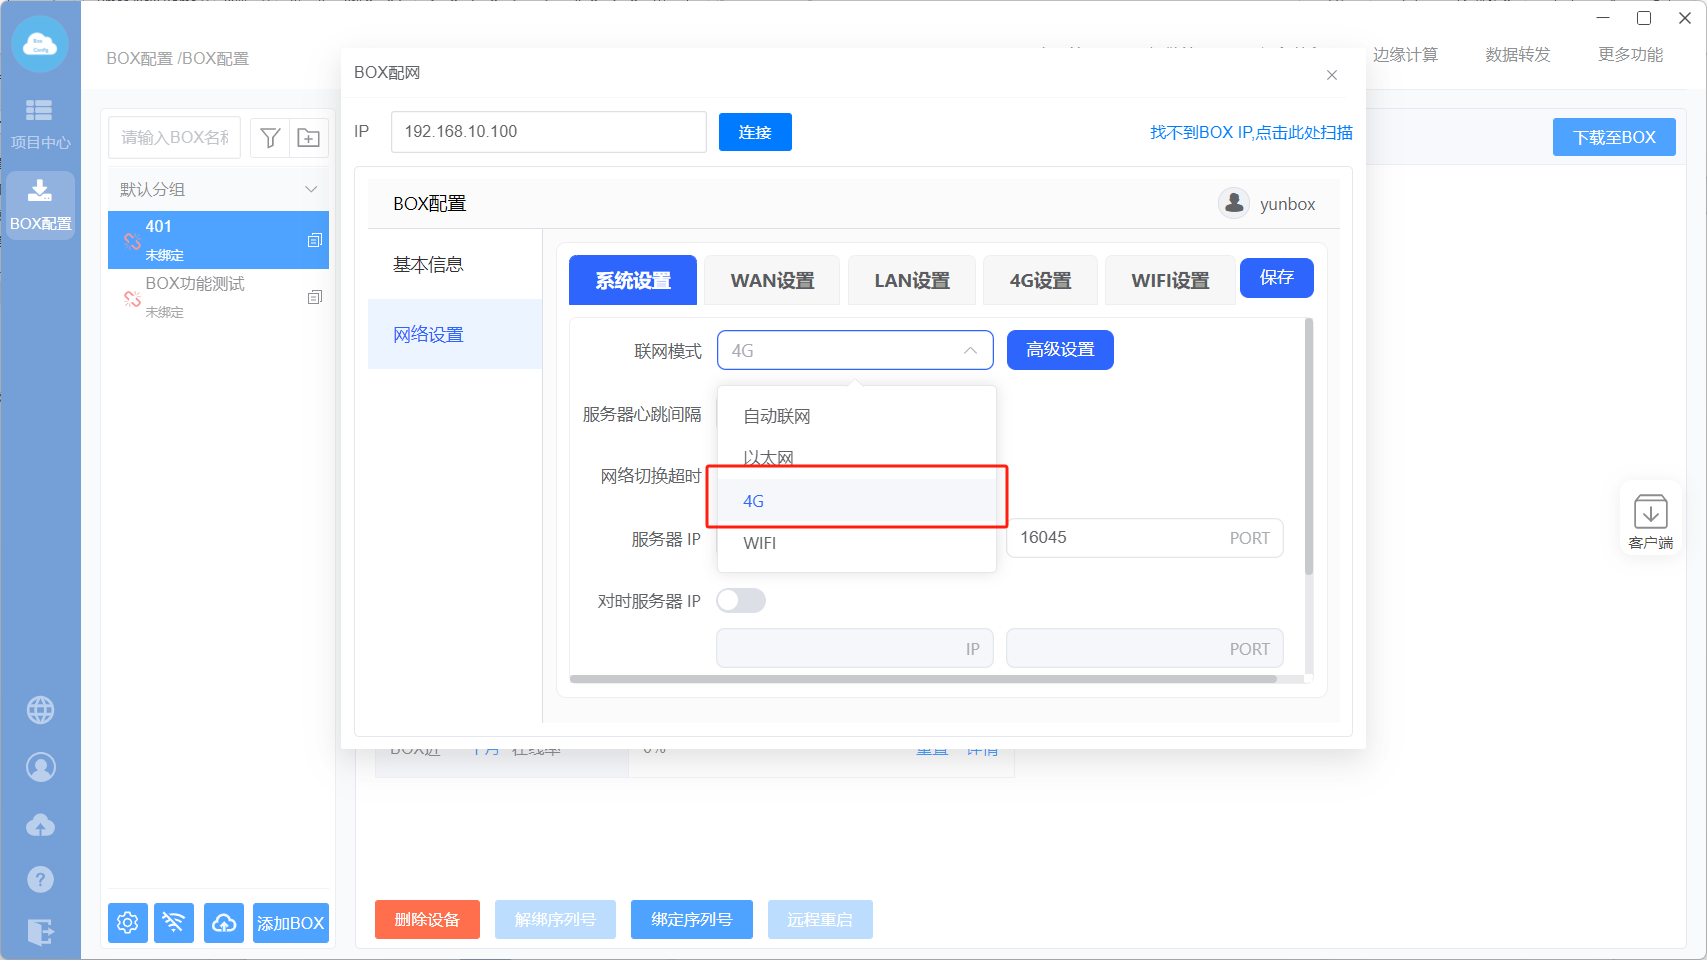Switch to the WAN设置 tab
1707x960 pixels.
pos(772,281)
